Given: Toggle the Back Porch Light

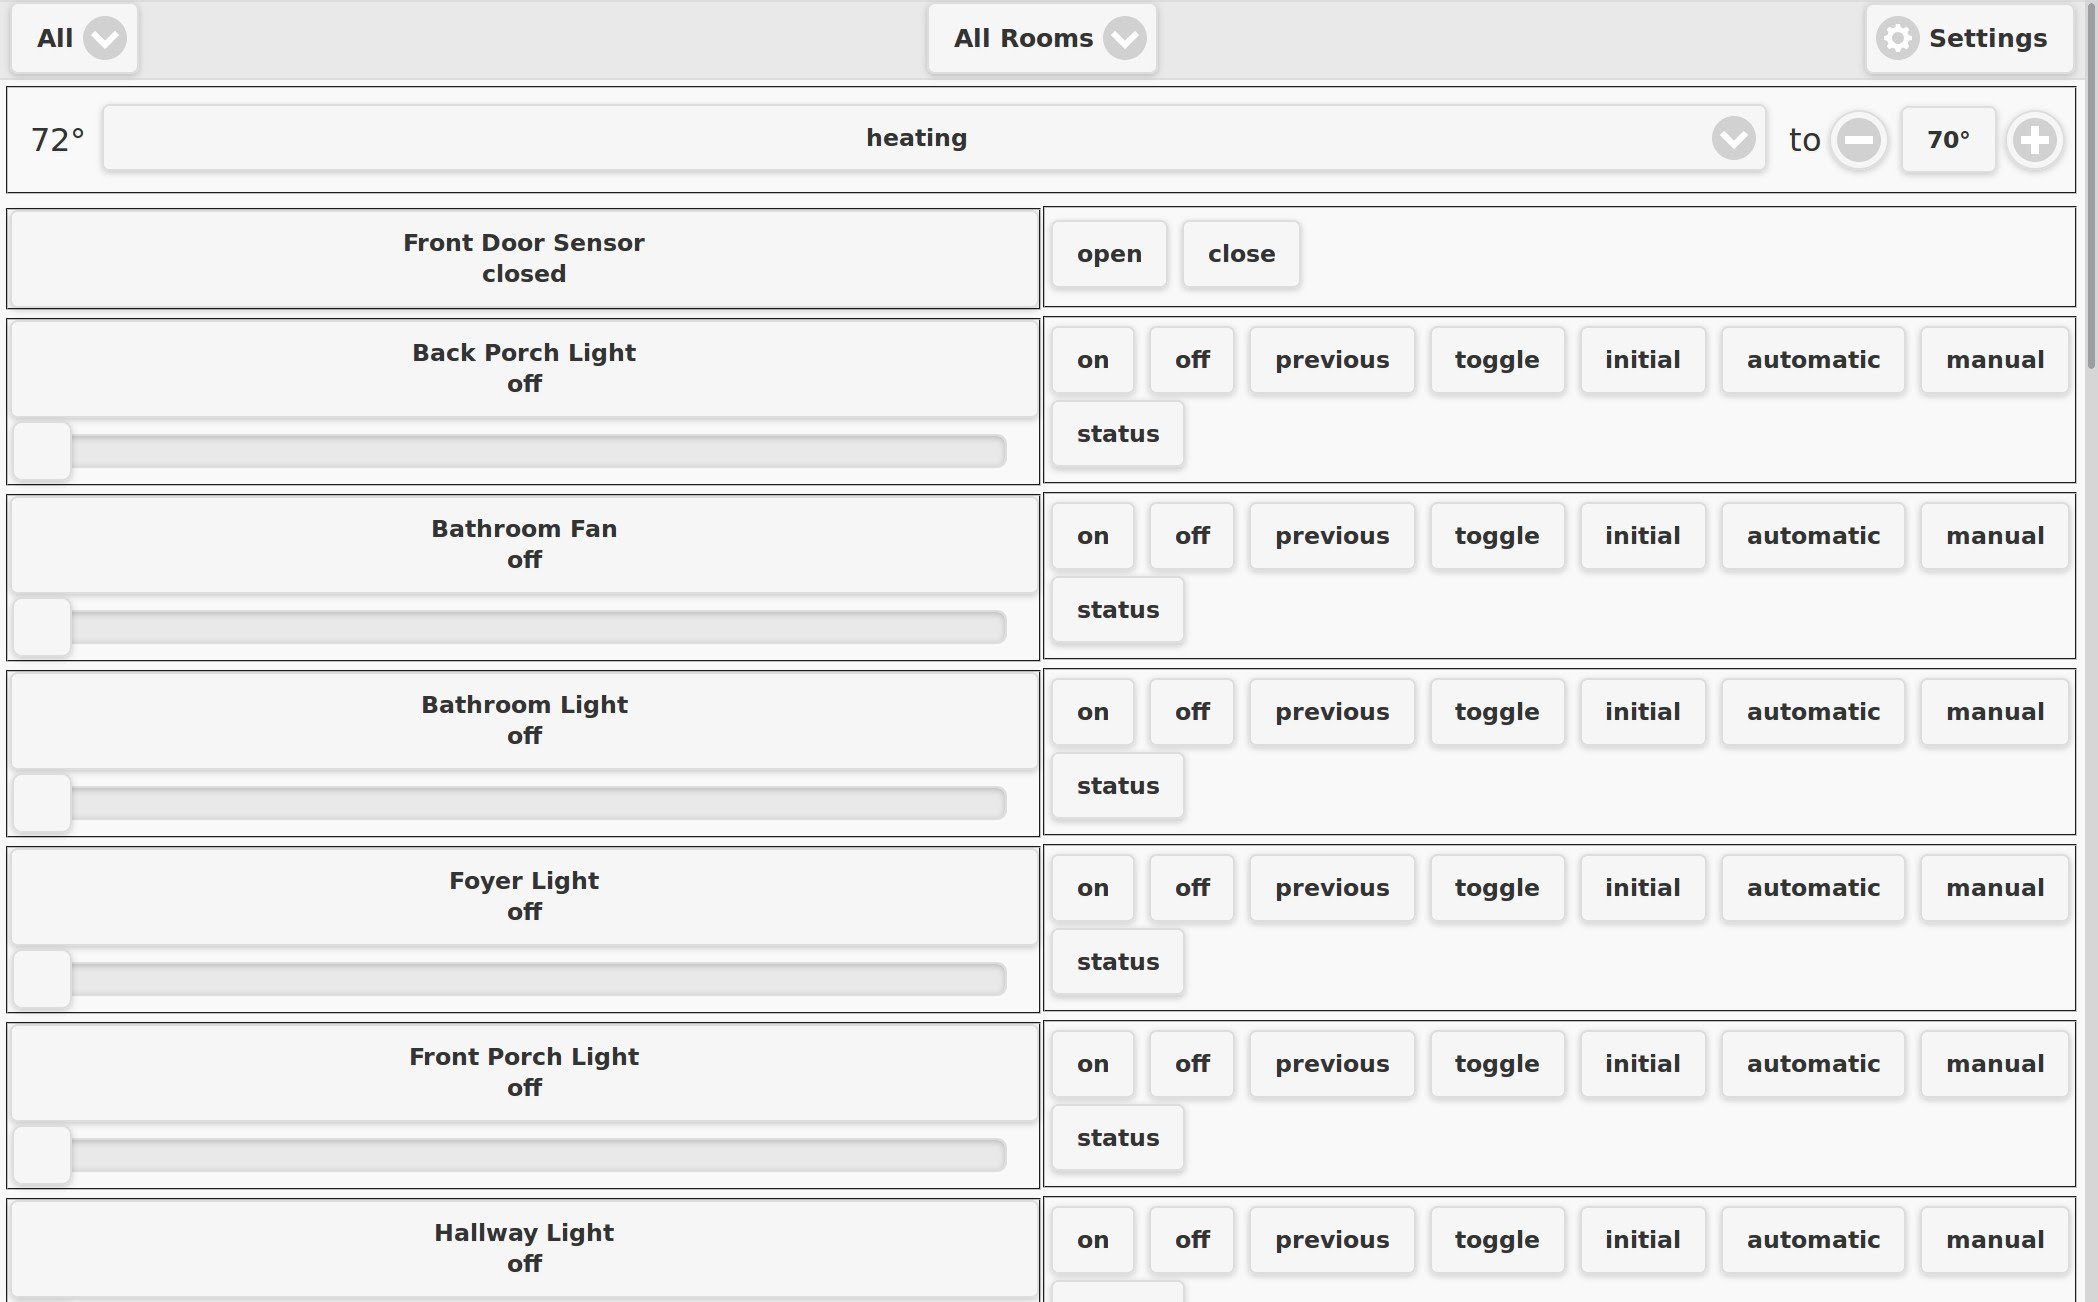Looking at the screenshot, I should (x=1496, y=360).
